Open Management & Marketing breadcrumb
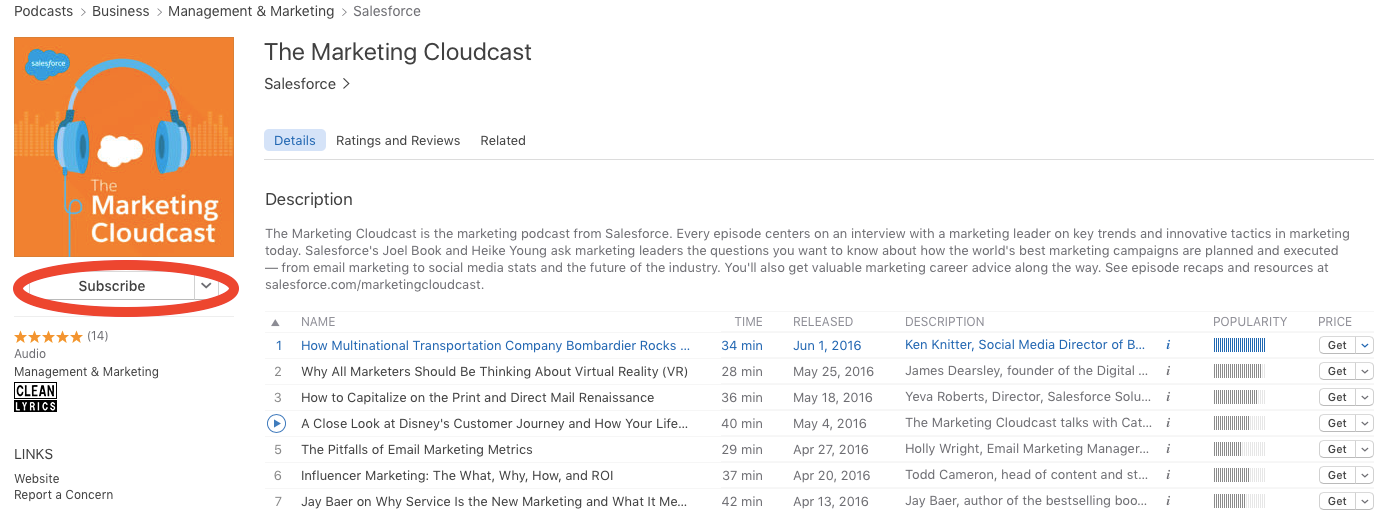Image resolution: width=1381 pixels, height=513 pixels. [251, 11]
